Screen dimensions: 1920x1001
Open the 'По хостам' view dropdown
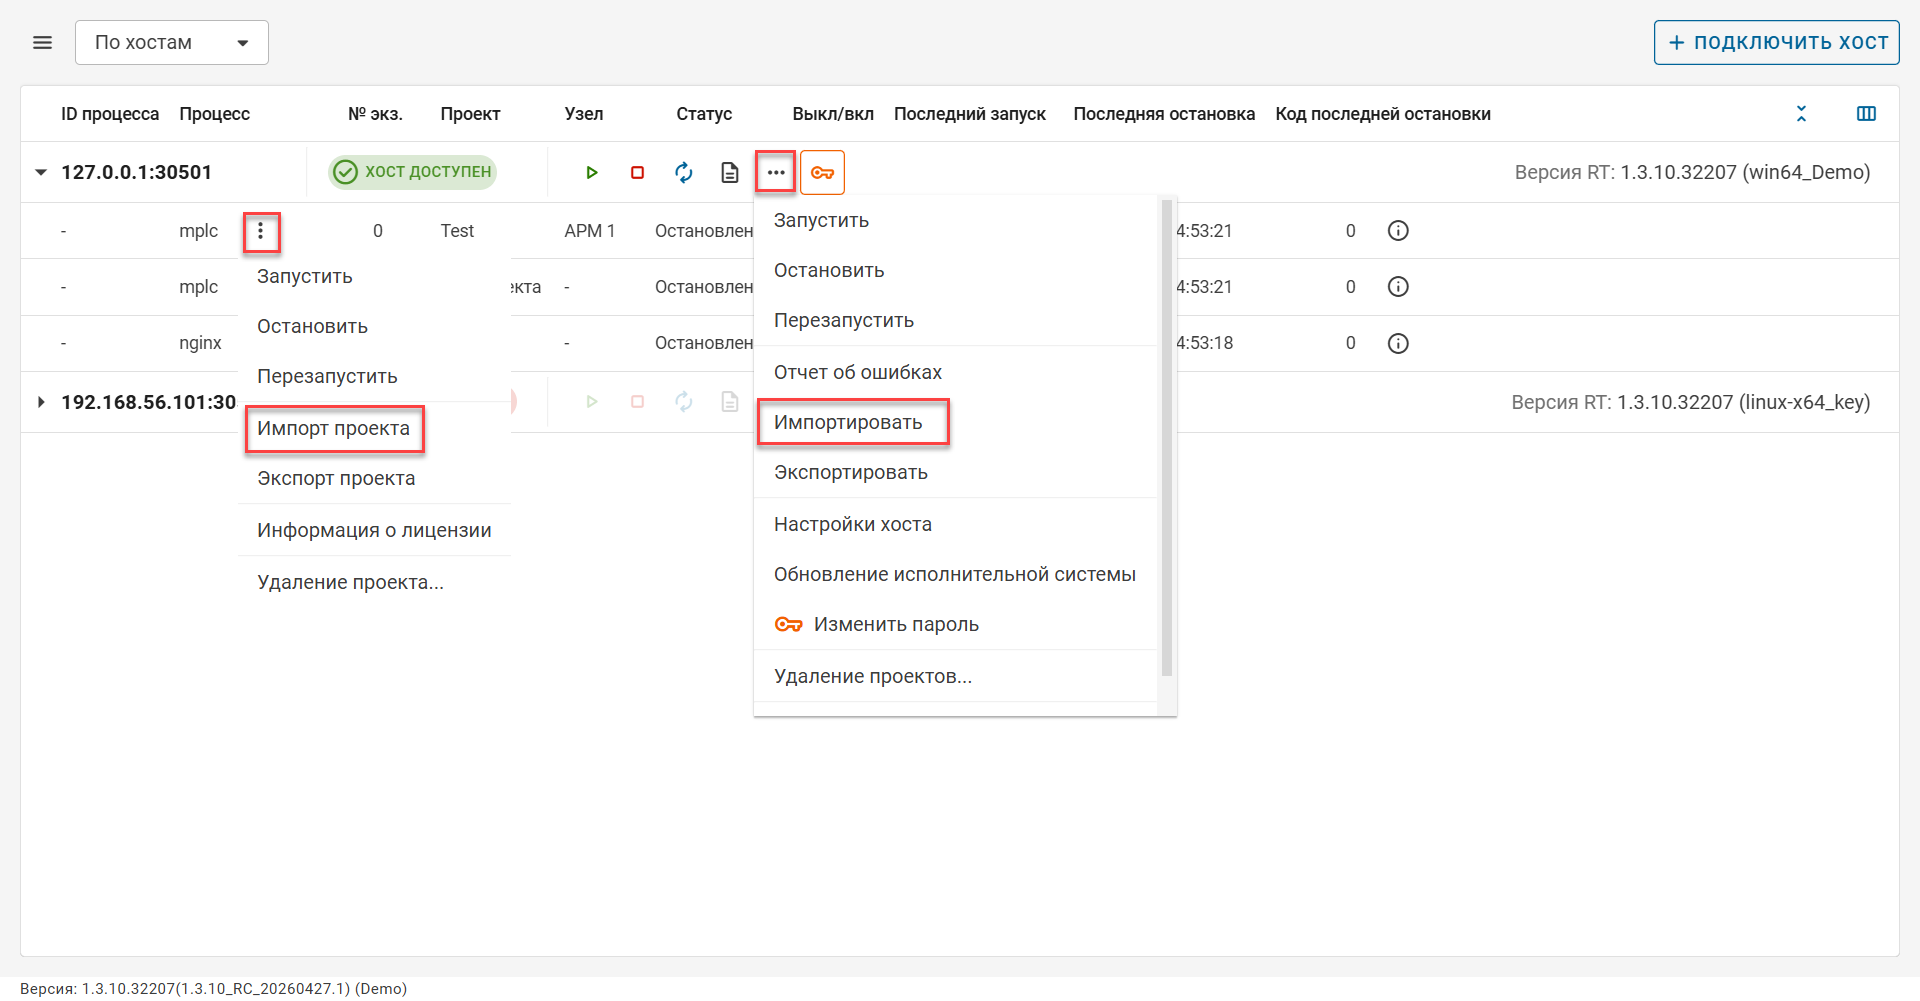tap(172, 43)
